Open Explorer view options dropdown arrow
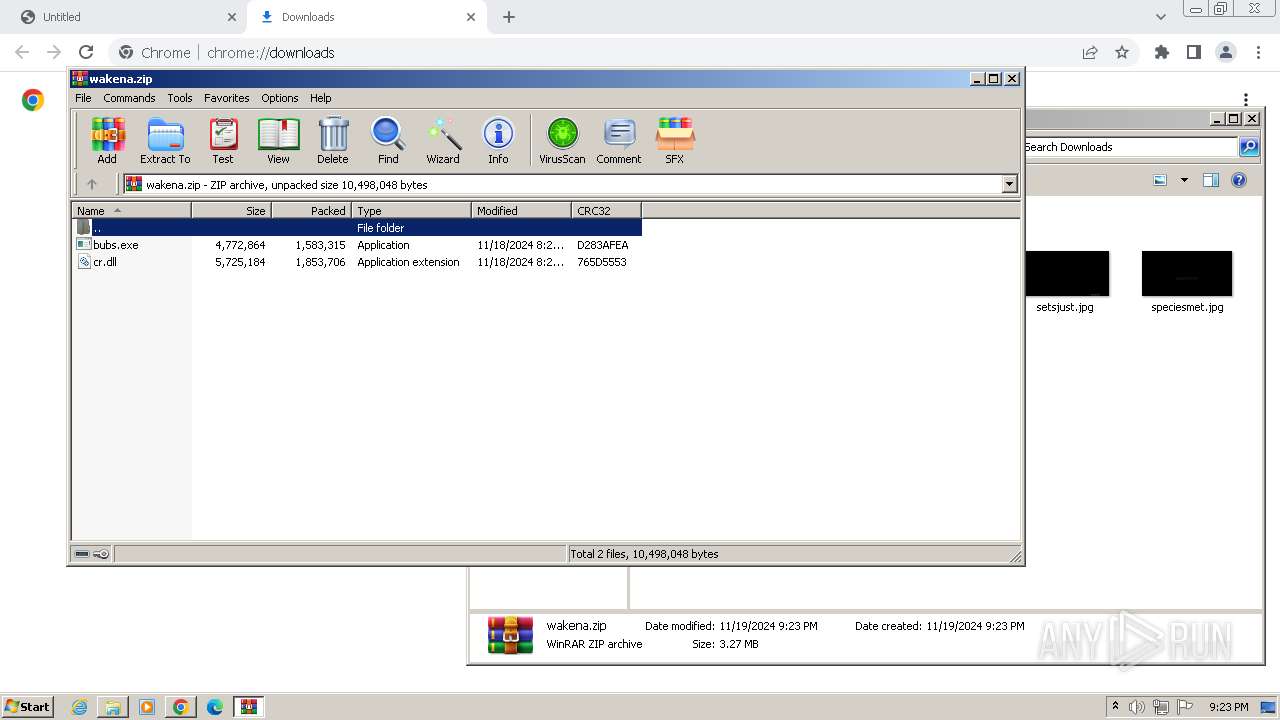 (1184, 180)
